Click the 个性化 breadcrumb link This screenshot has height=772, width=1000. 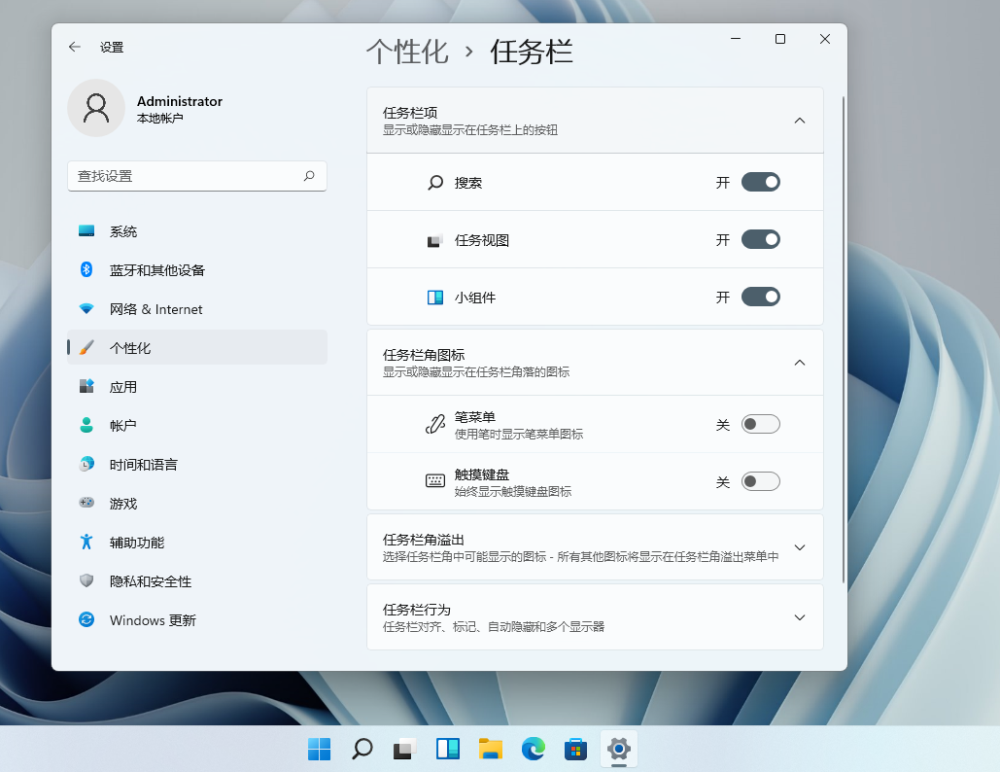point(407,52)
